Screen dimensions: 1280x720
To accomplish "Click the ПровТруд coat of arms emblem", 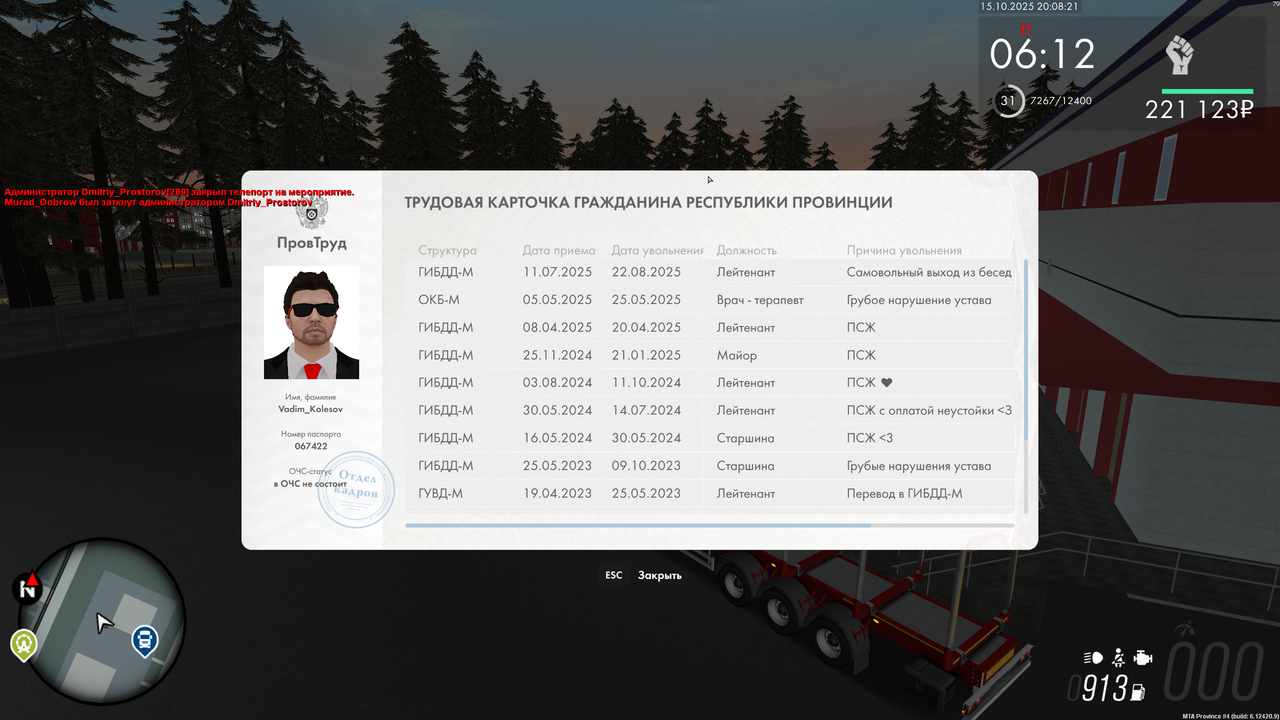I will (312, 212).
